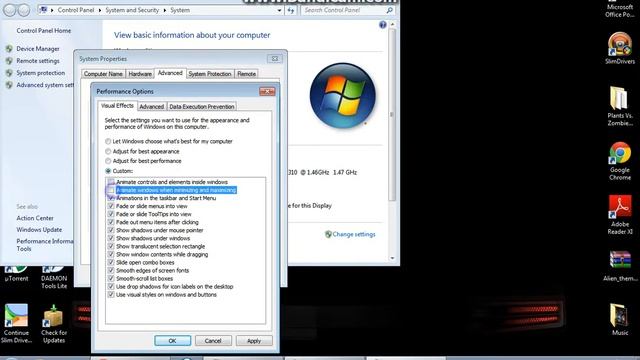This screenshot has width=640, height=360.
Task: Open the uTorrent desktop shortcut
Action: (16, 274)
